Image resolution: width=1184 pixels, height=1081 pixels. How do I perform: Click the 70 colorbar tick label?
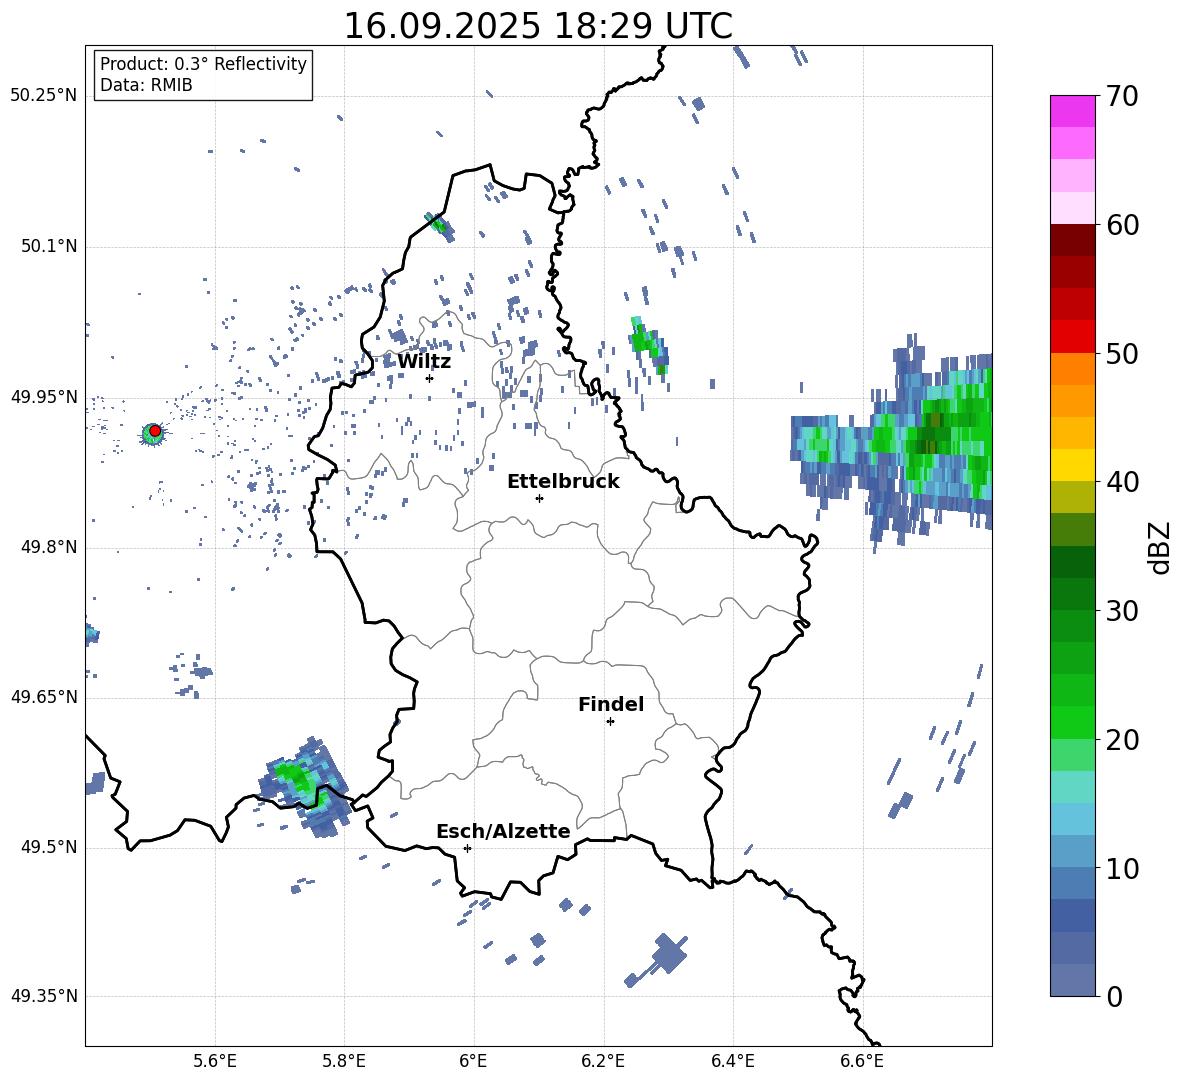pyautogui.click(x=1122, y=97)
